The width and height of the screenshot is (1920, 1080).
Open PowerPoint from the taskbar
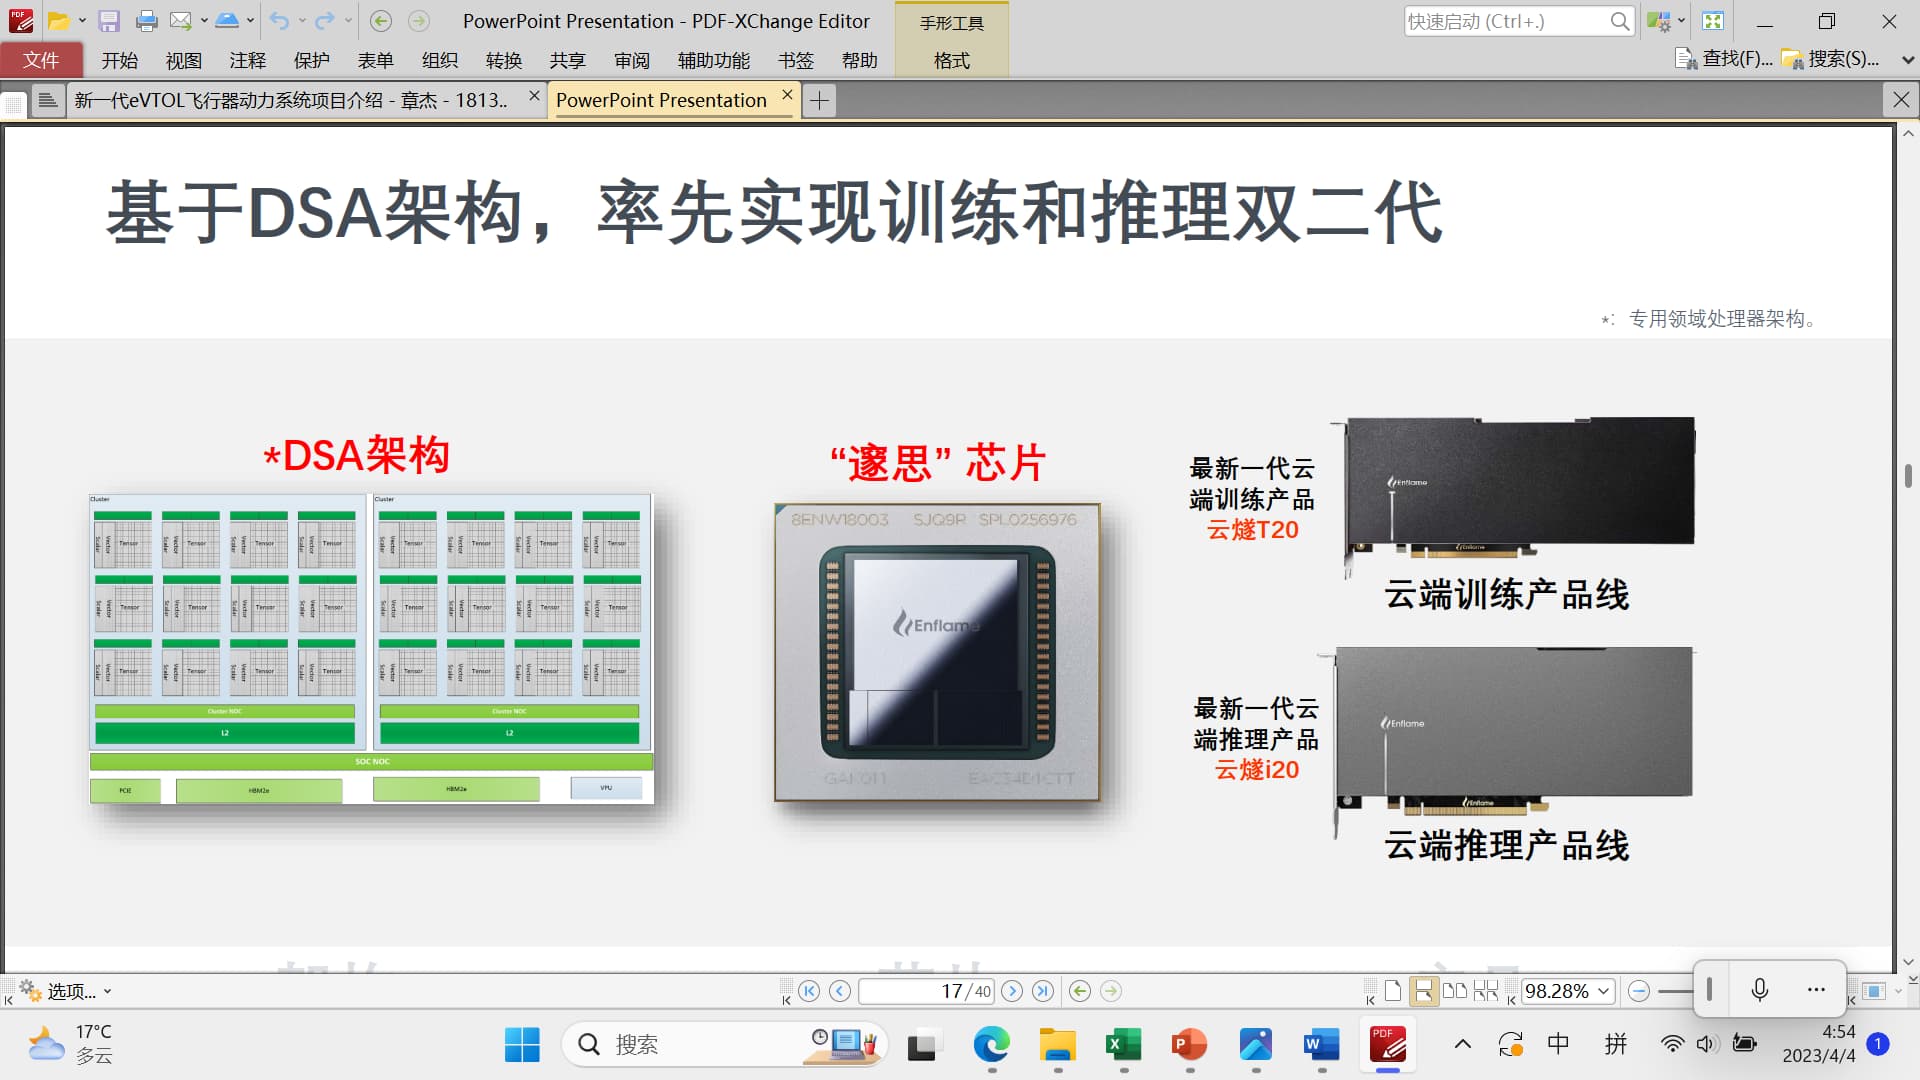[x=1189, y=1045]
